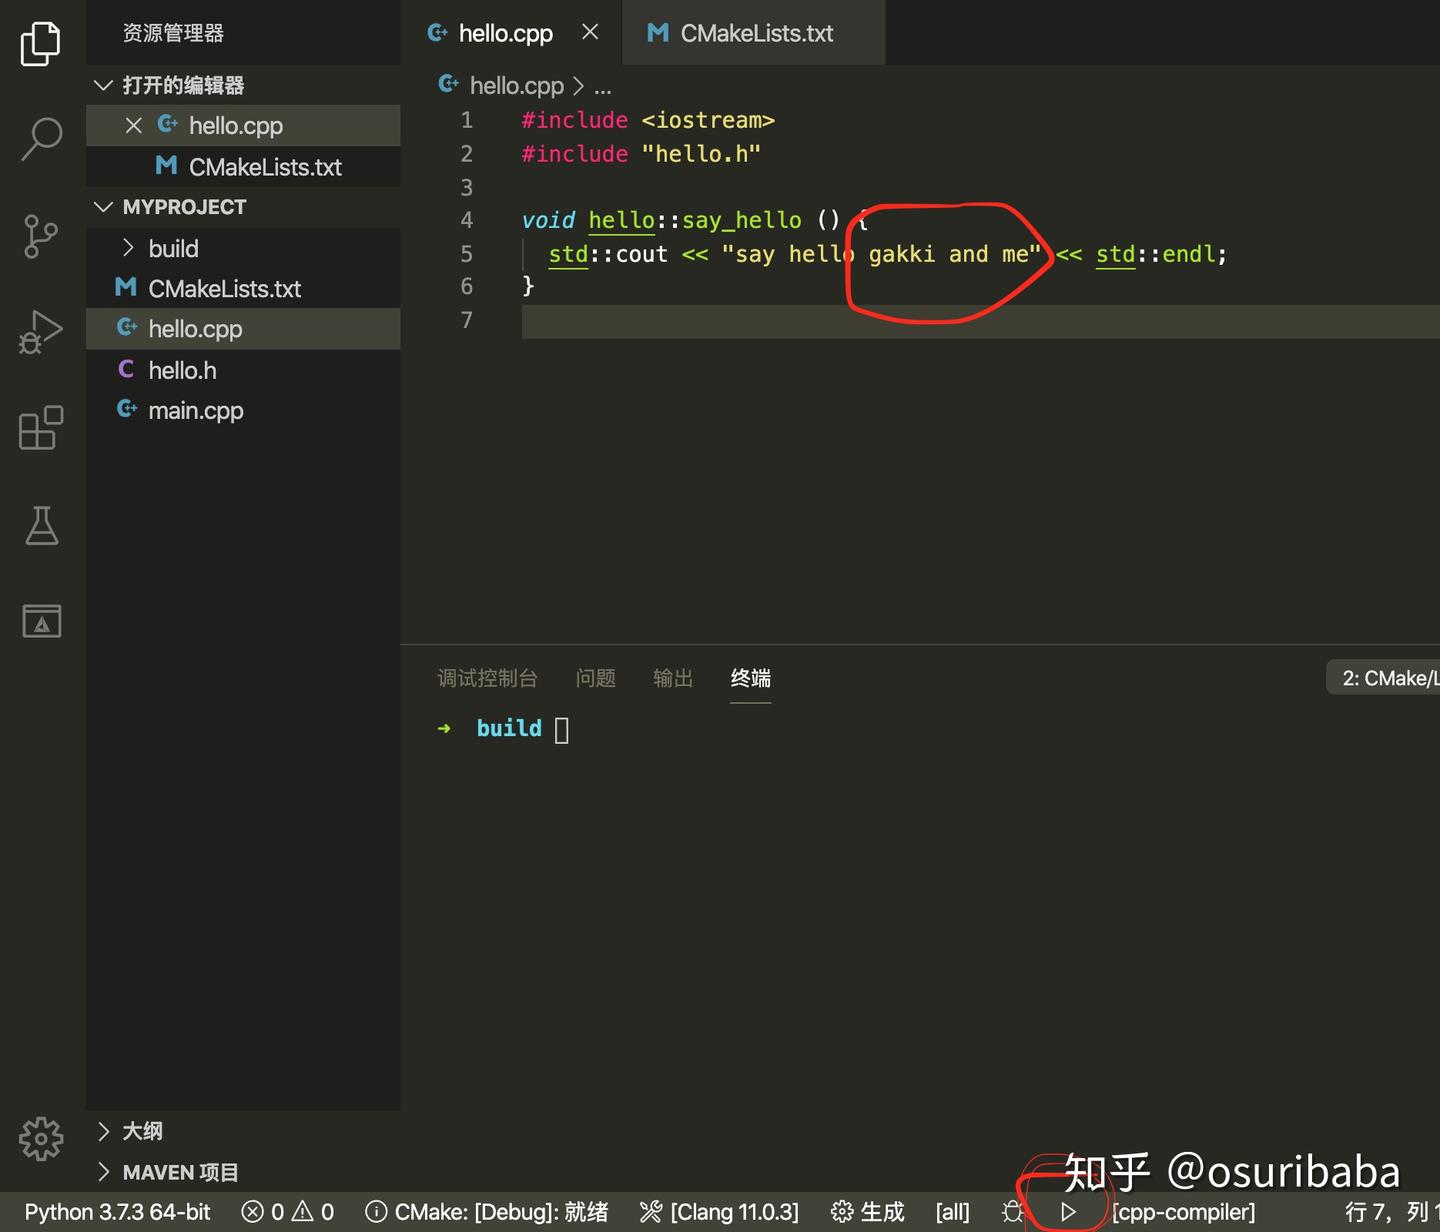Image resolution: width=1440 pixels, height=1232 pixels.
Task: Collapse the 打开的编辑器 section
Action: click(x=103, y=85)
